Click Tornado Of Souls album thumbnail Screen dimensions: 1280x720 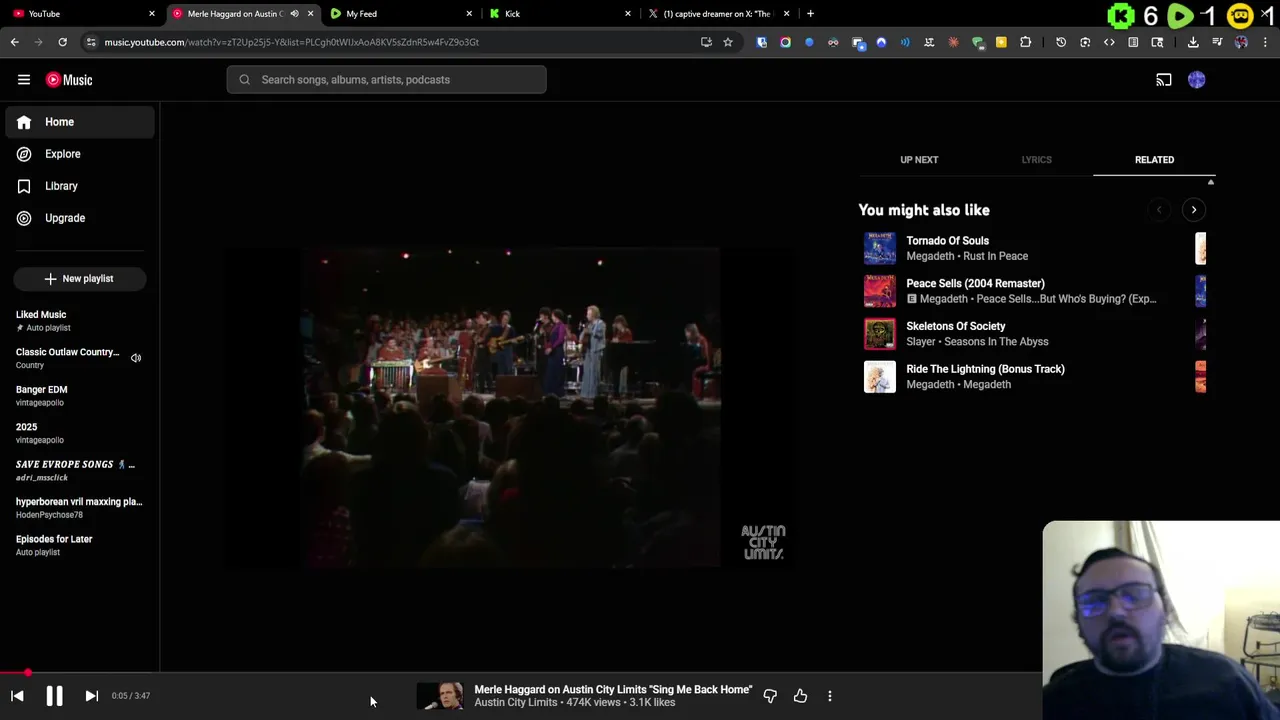[880, 249]
